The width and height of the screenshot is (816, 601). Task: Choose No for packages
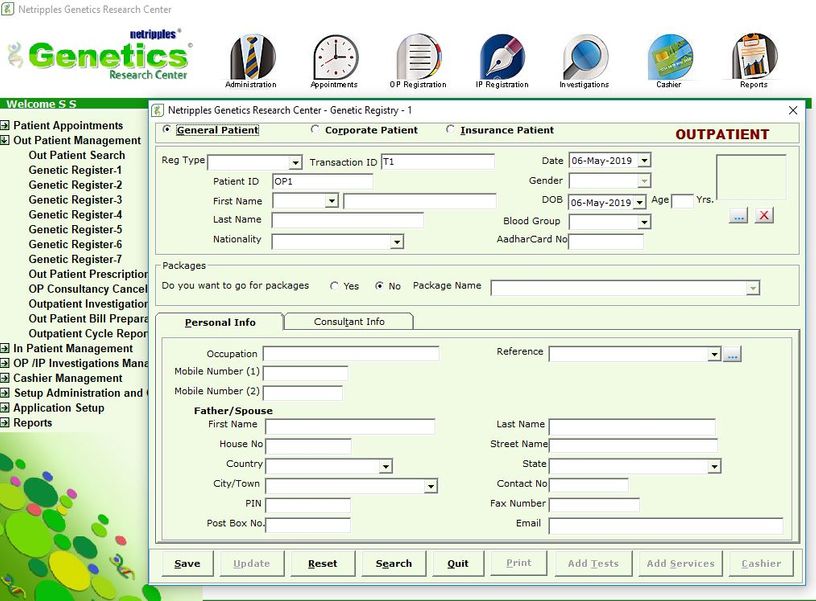[x=379, y=286]
